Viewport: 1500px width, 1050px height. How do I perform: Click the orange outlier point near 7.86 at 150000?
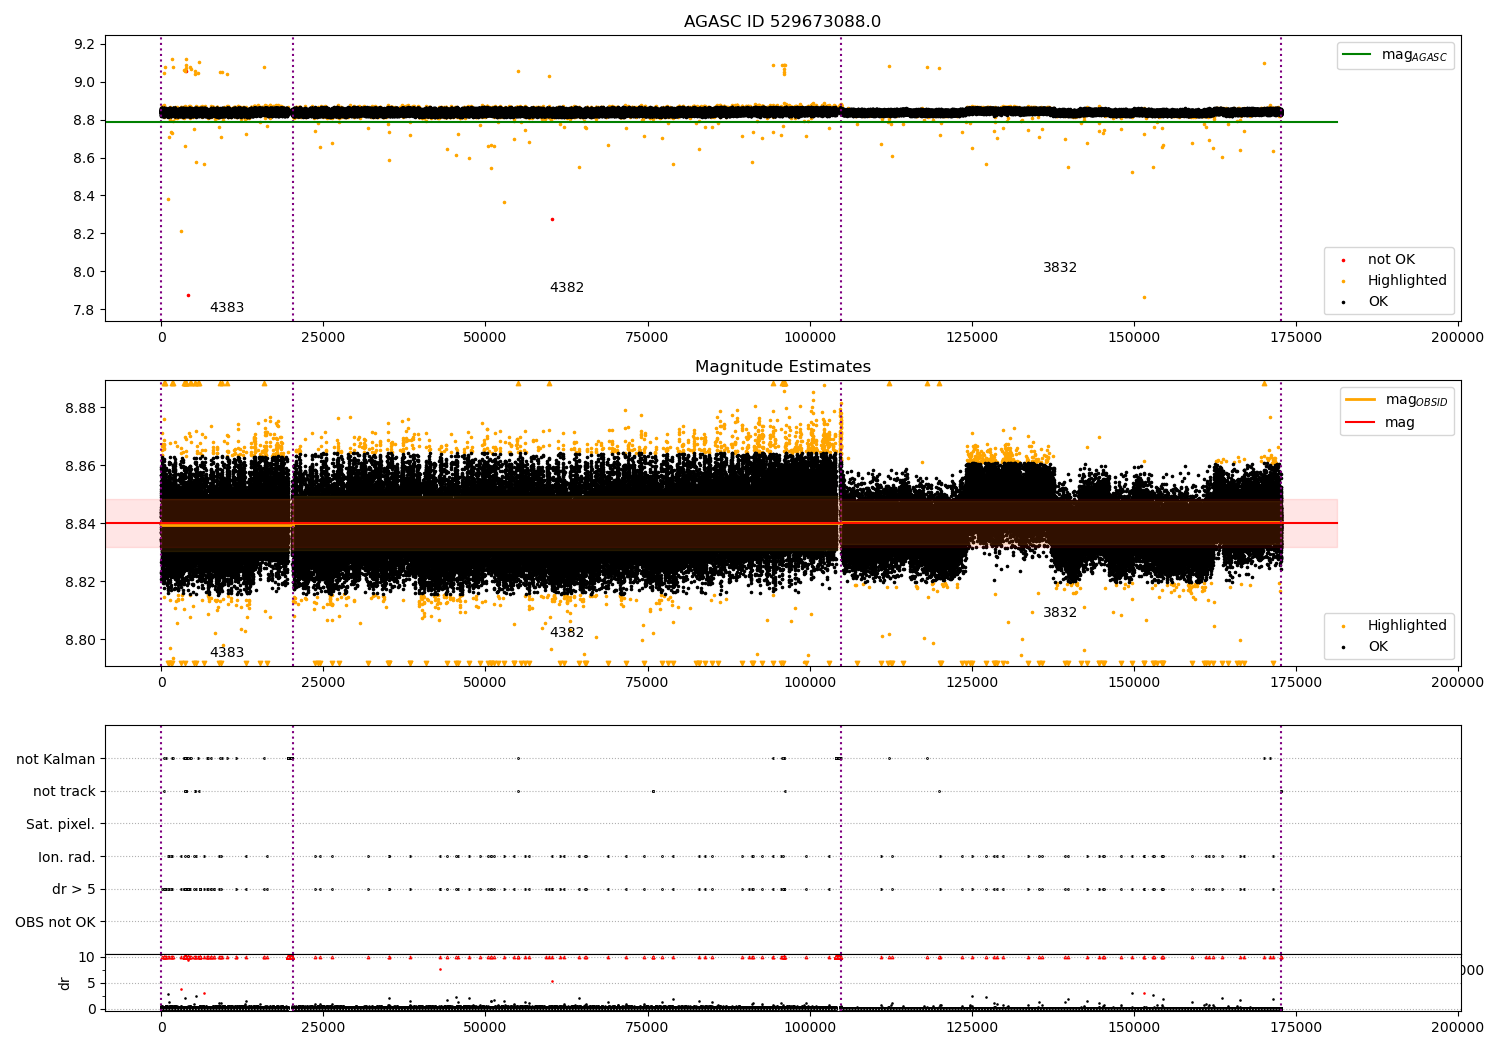pos(1145,297)
